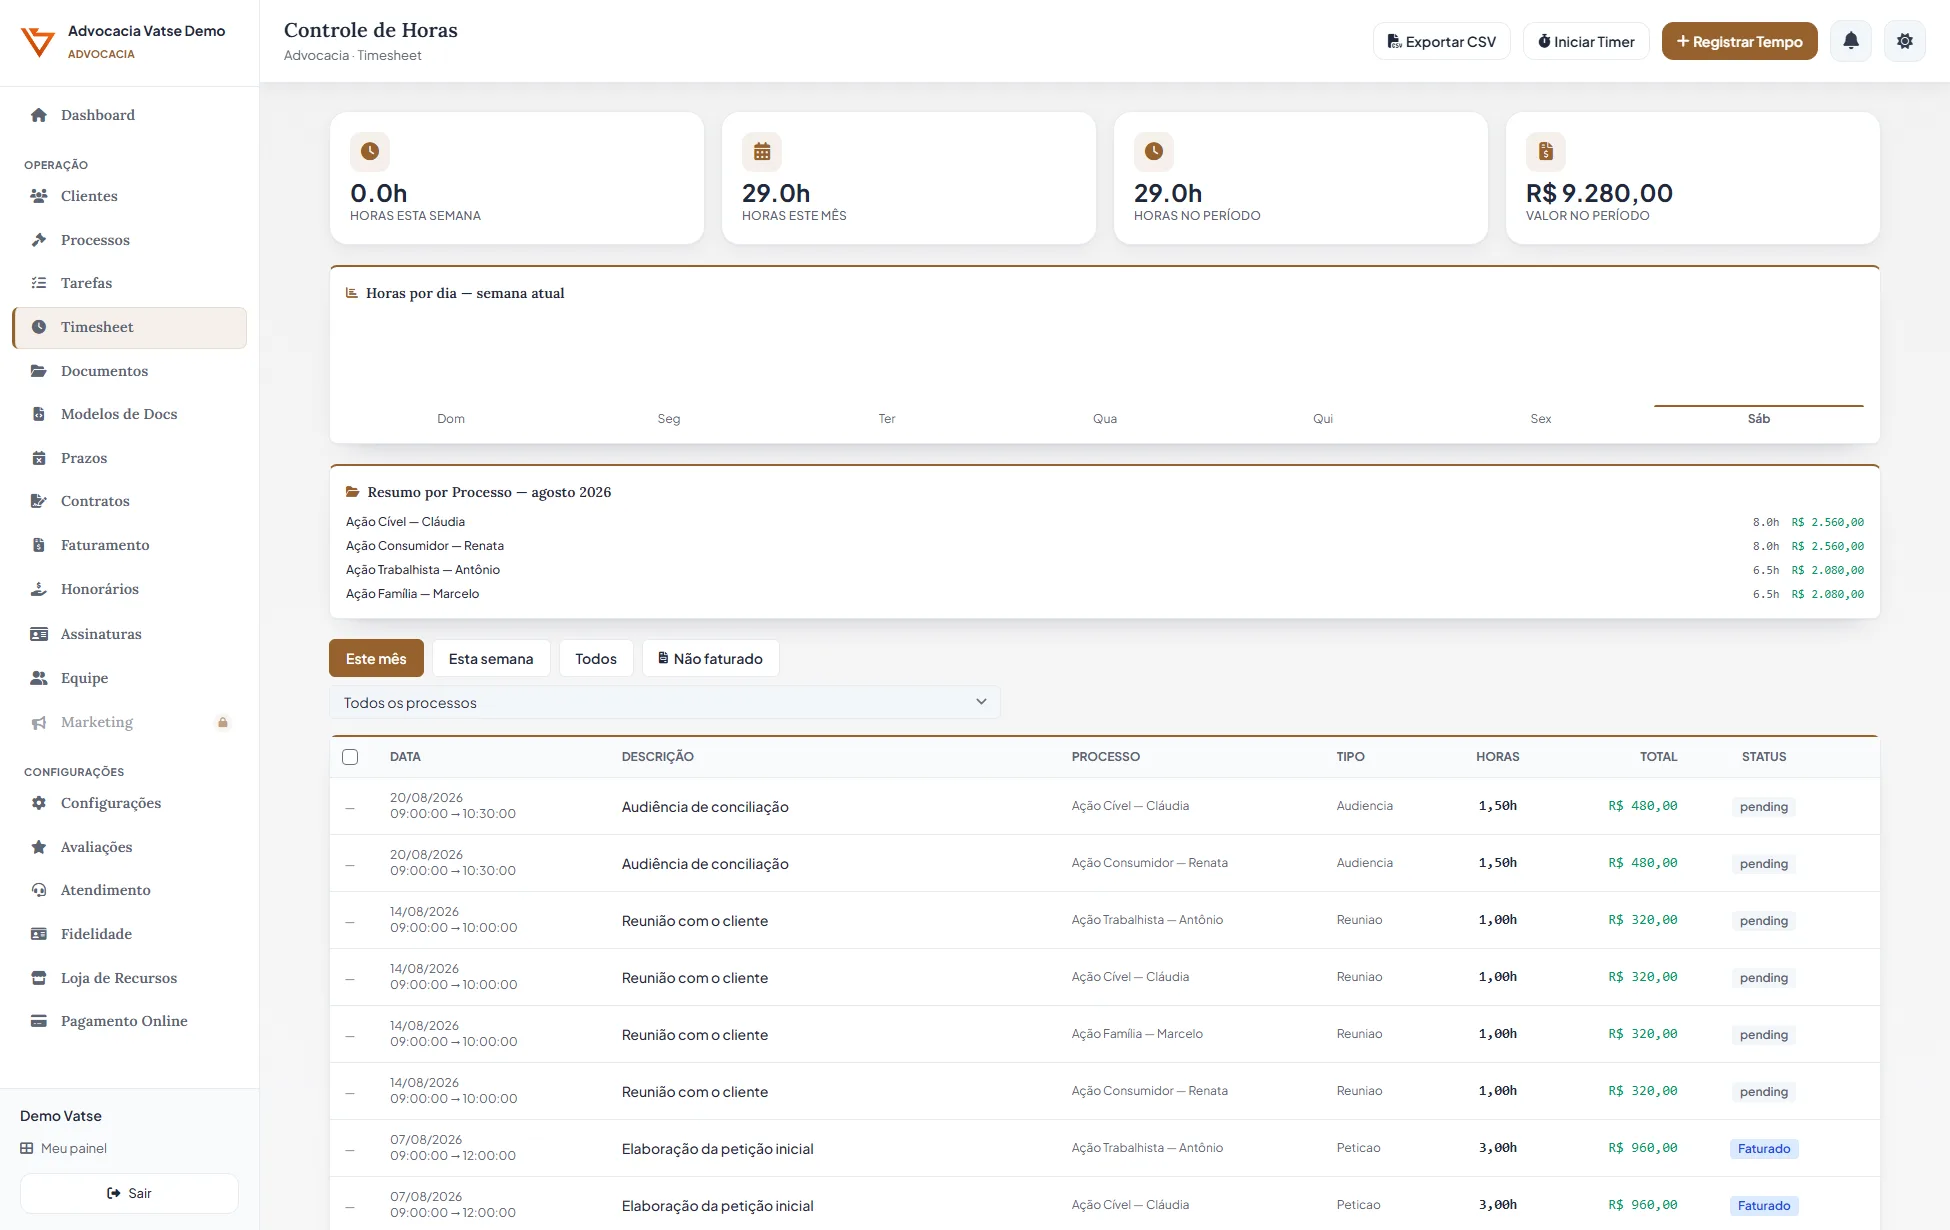Log out using the Sair button
The image size is (1950, 1230).
(x=129, y=1193)
